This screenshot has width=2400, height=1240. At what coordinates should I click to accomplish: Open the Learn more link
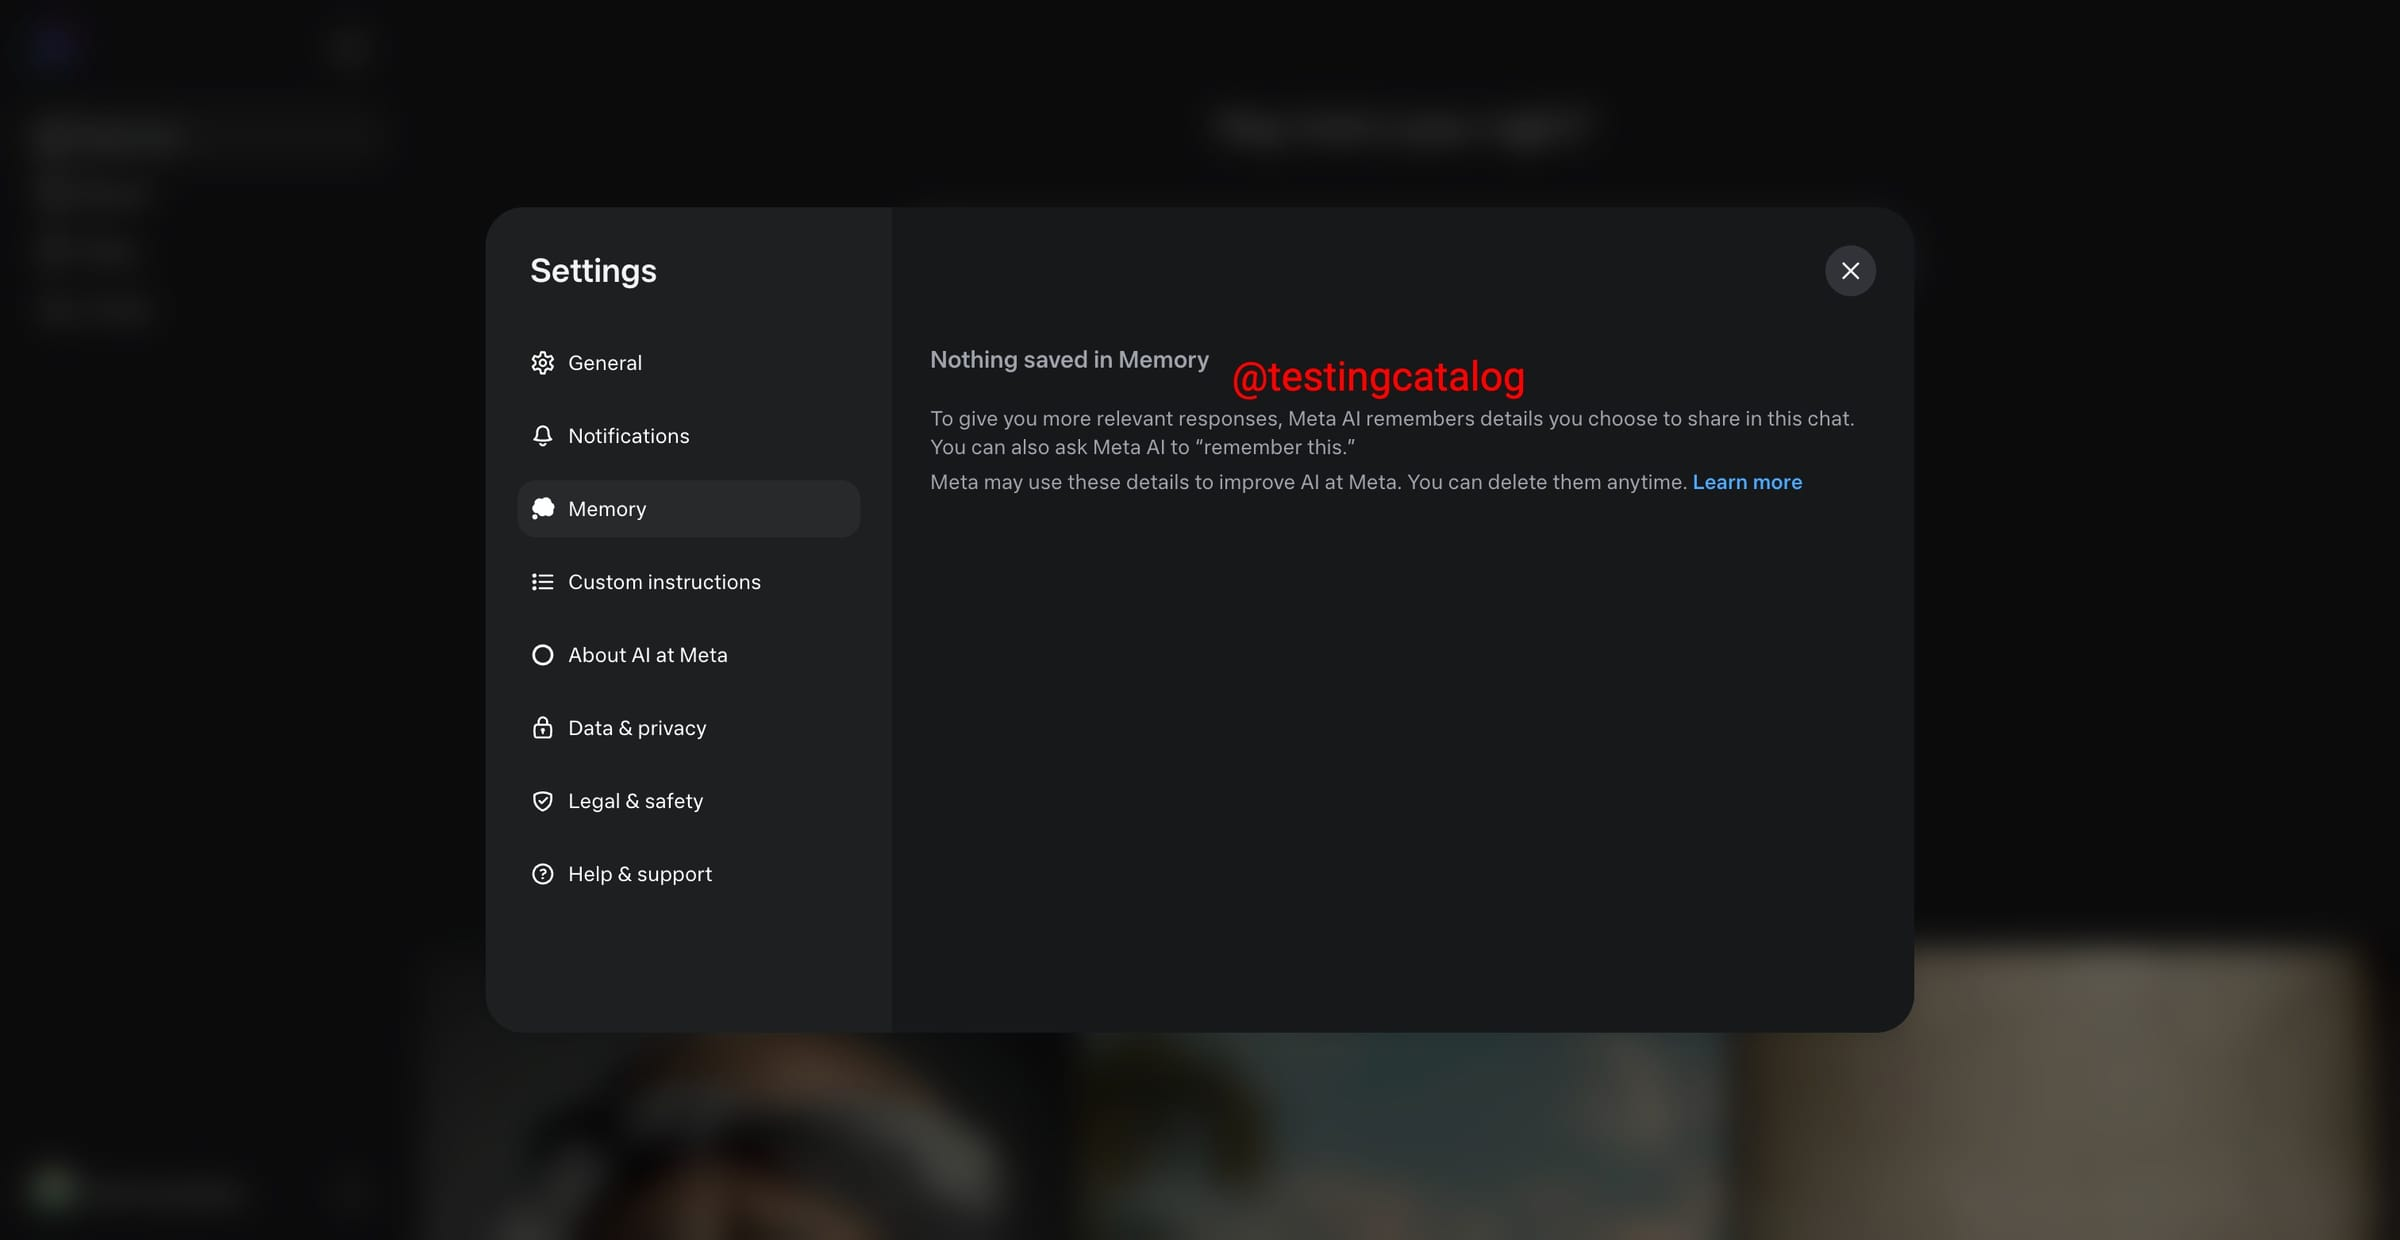1747,482
